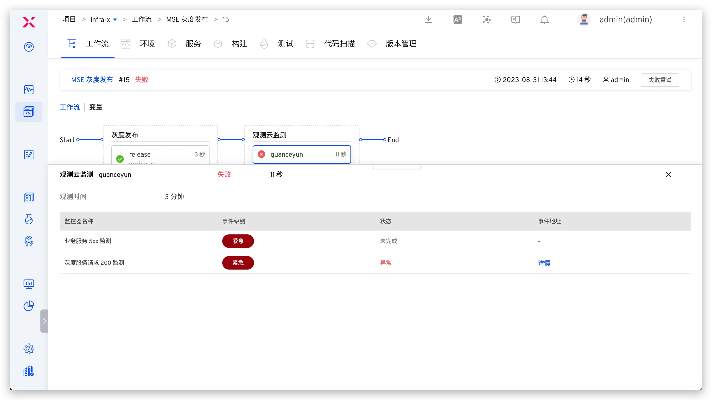Expand the sidebar with the collapse handle

point(44,320)
